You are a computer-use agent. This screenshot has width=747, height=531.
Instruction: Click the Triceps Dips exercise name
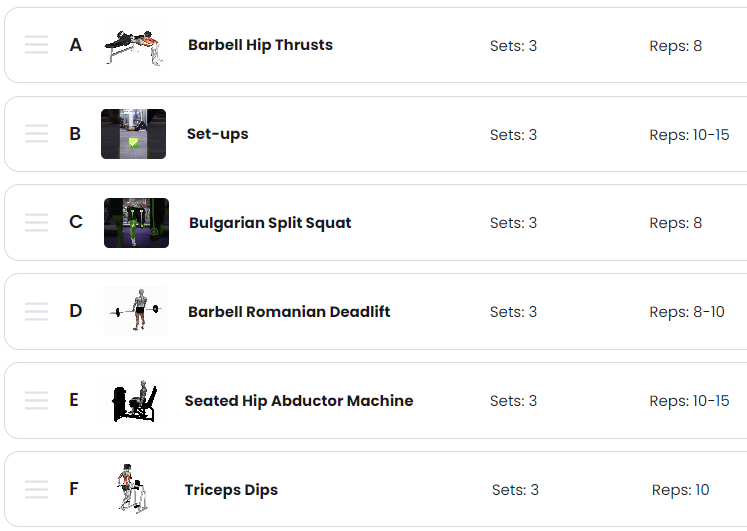[x=231, y=490]
